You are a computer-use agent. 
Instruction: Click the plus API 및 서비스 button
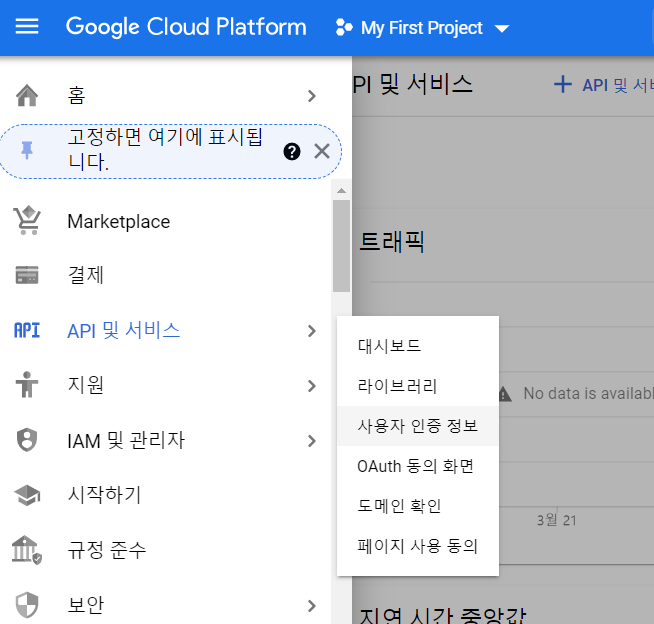604,85
